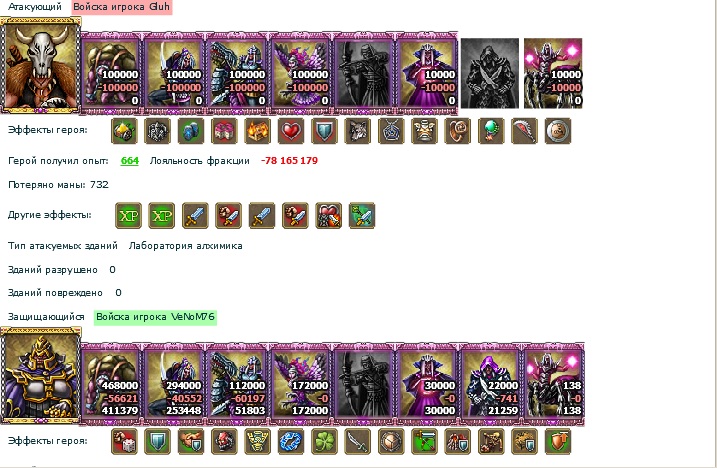Open Войска игрока VeNoM76 defender label
The height and width of the screenshot is (468, 717).
(x=155, y=317)
